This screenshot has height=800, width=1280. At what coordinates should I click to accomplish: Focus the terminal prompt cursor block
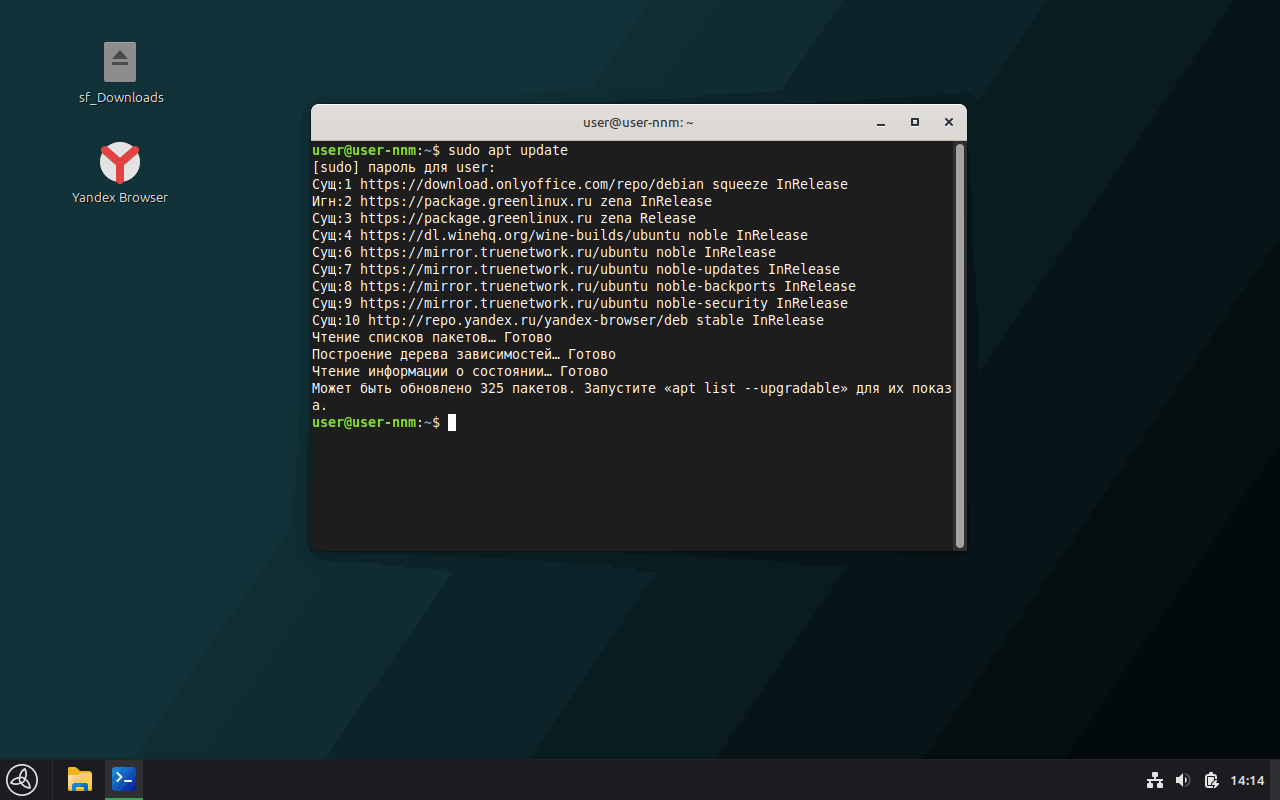pos(452,422)
